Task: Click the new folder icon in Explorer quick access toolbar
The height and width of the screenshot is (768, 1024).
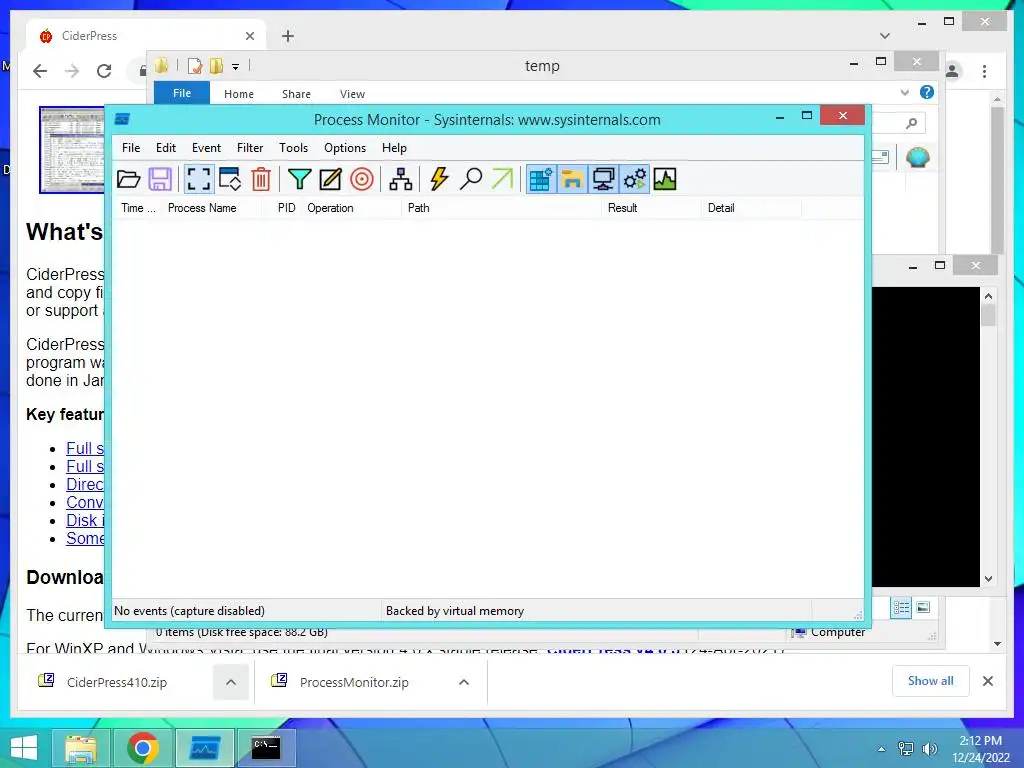Action: (x=216, y=66)
